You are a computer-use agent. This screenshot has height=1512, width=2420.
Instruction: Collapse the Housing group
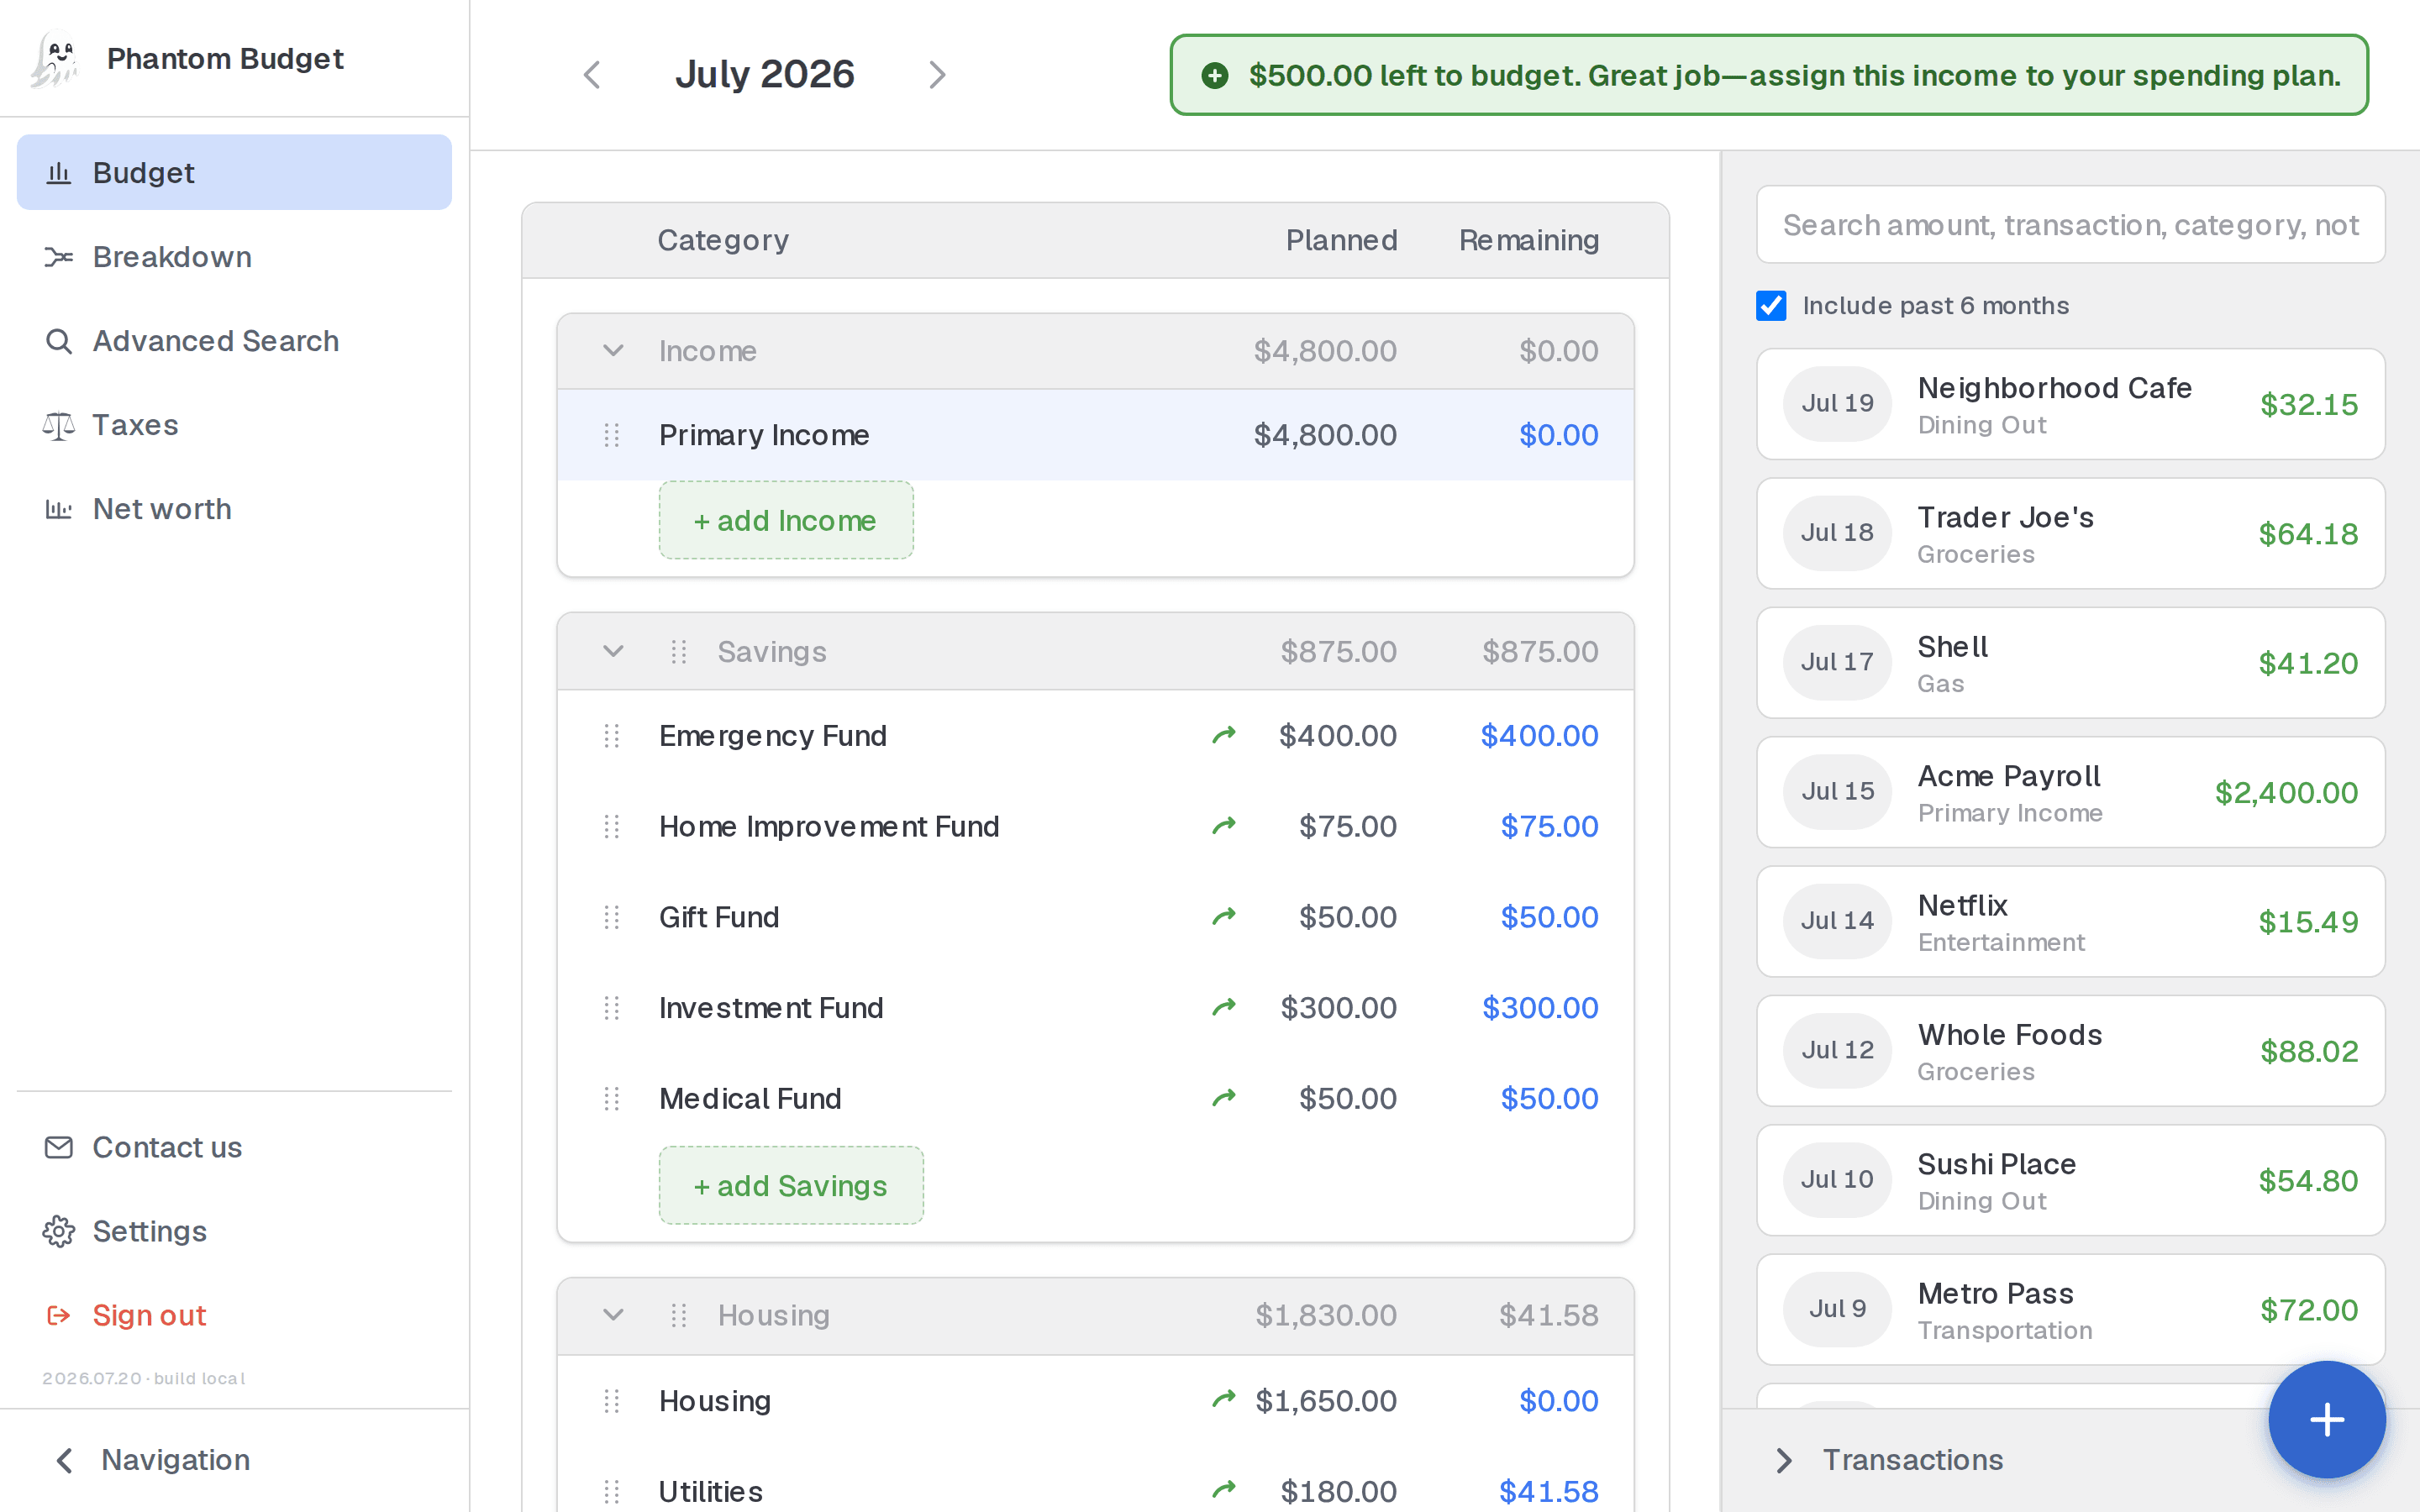point(613,1315)
